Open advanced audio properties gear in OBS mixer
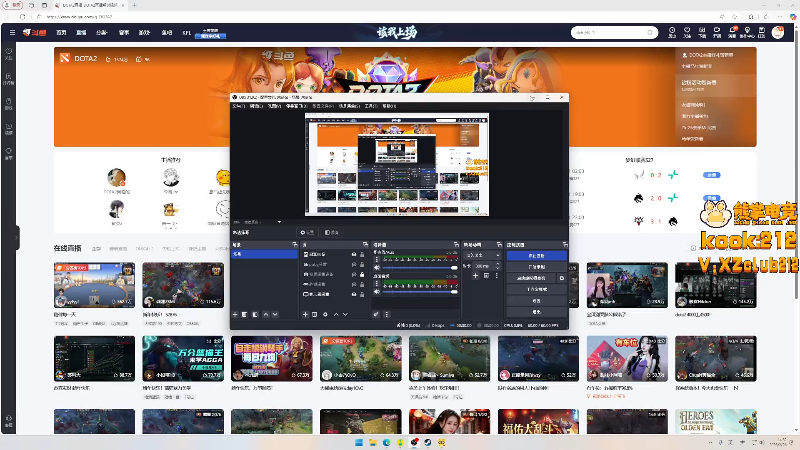 click(x=376, y=315)
